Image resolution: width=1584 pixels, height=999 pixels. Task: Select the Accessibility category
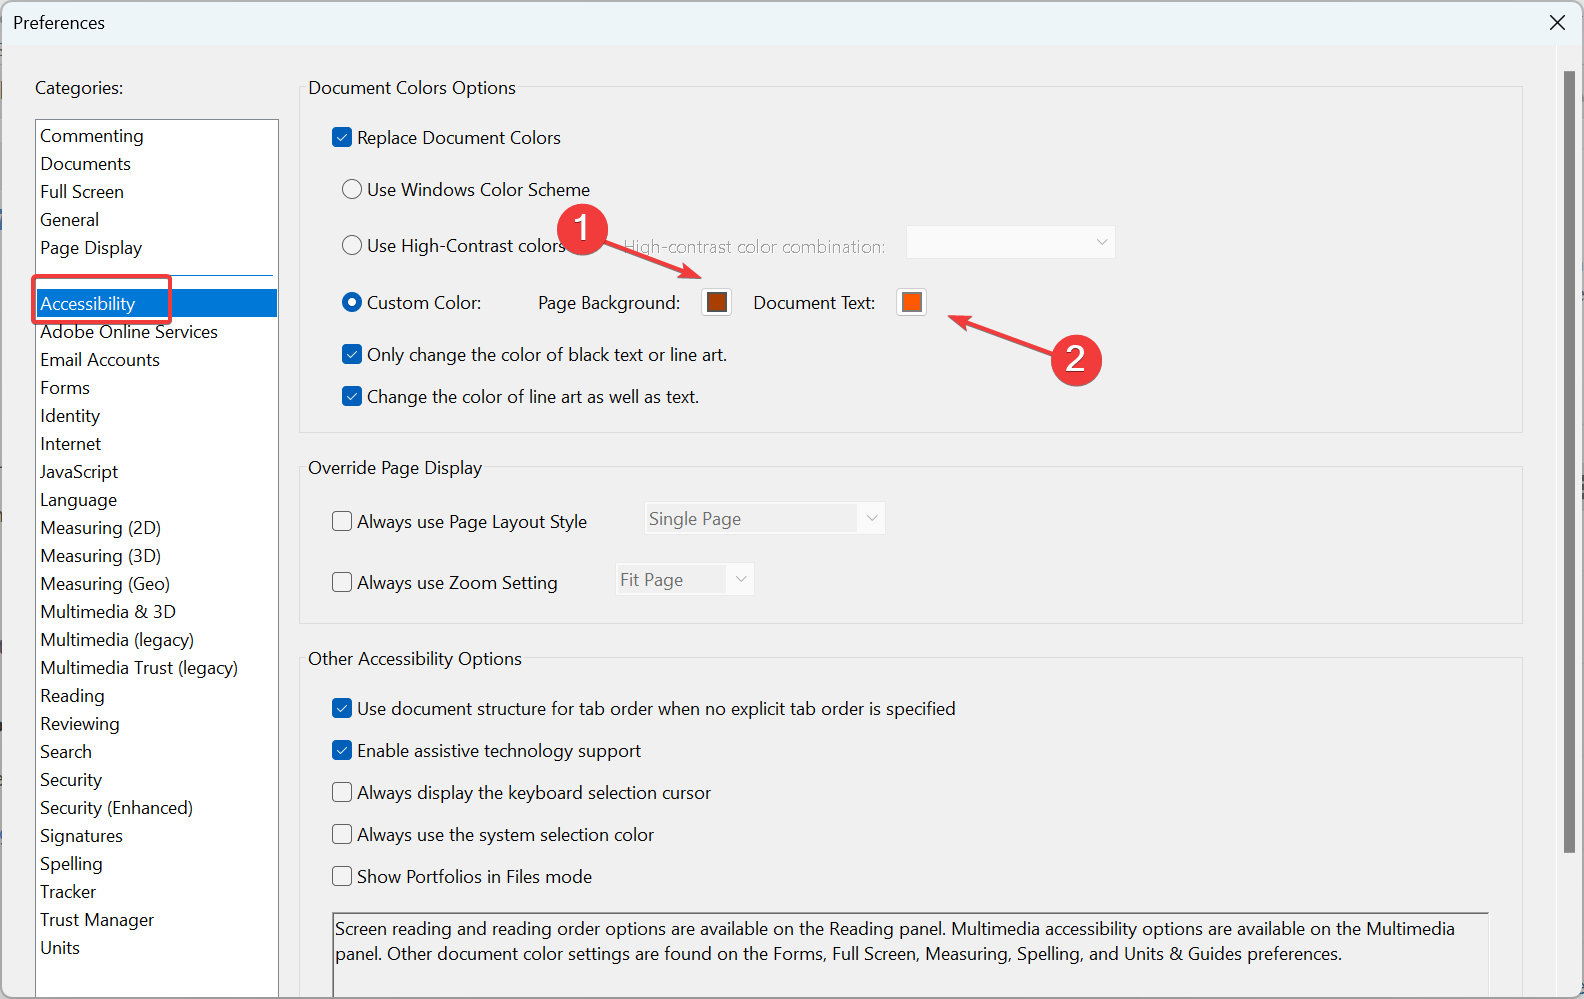pos(156,303)
